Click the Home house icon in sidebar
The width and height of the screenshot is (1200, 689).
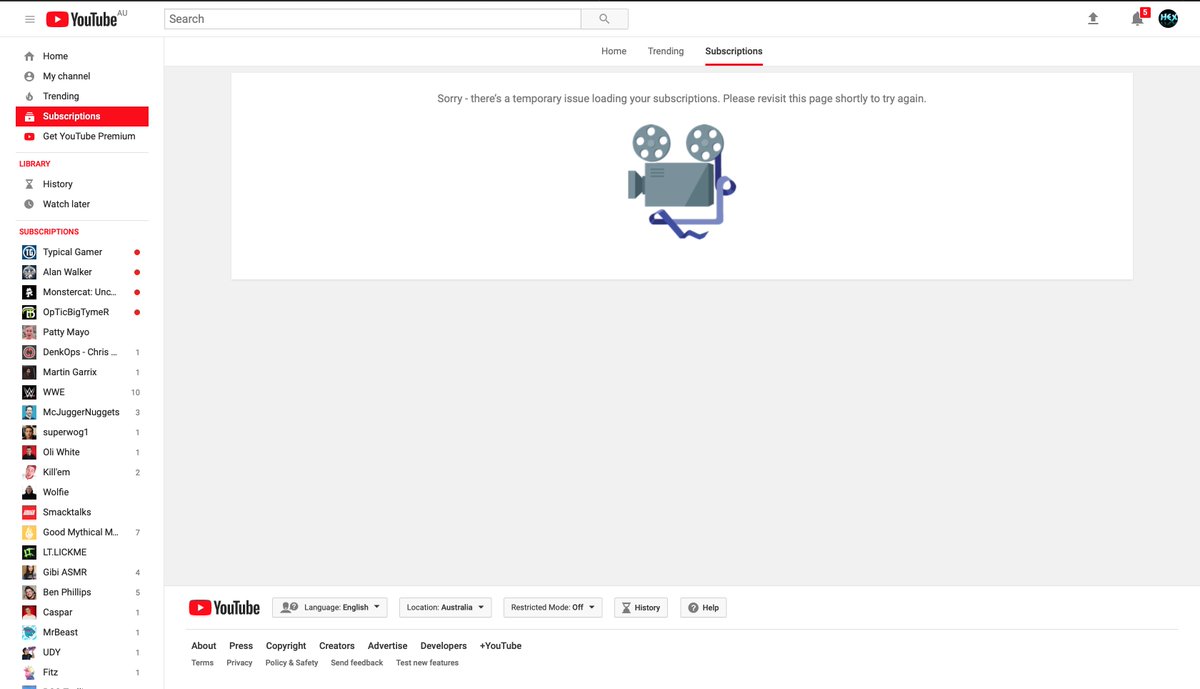(x=29, y=56)
